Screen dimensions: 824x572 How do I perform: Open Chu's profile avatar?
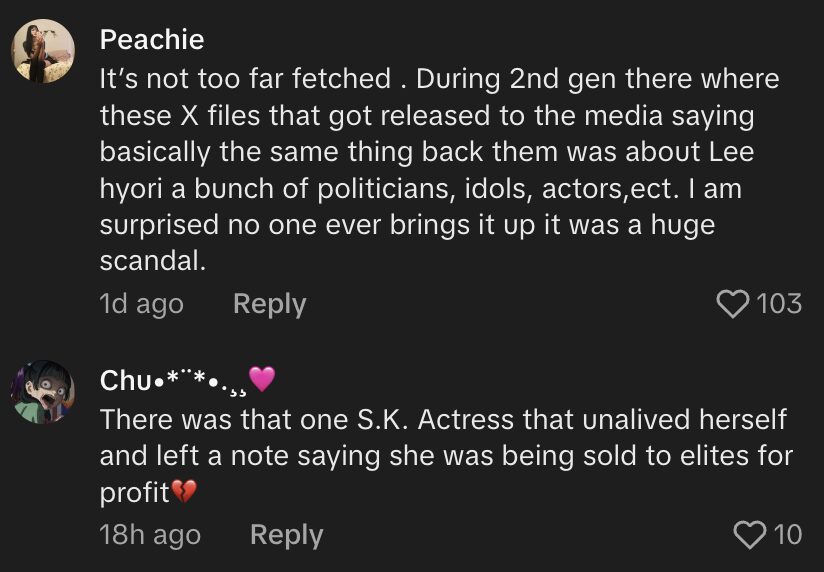tap(43, 392)
